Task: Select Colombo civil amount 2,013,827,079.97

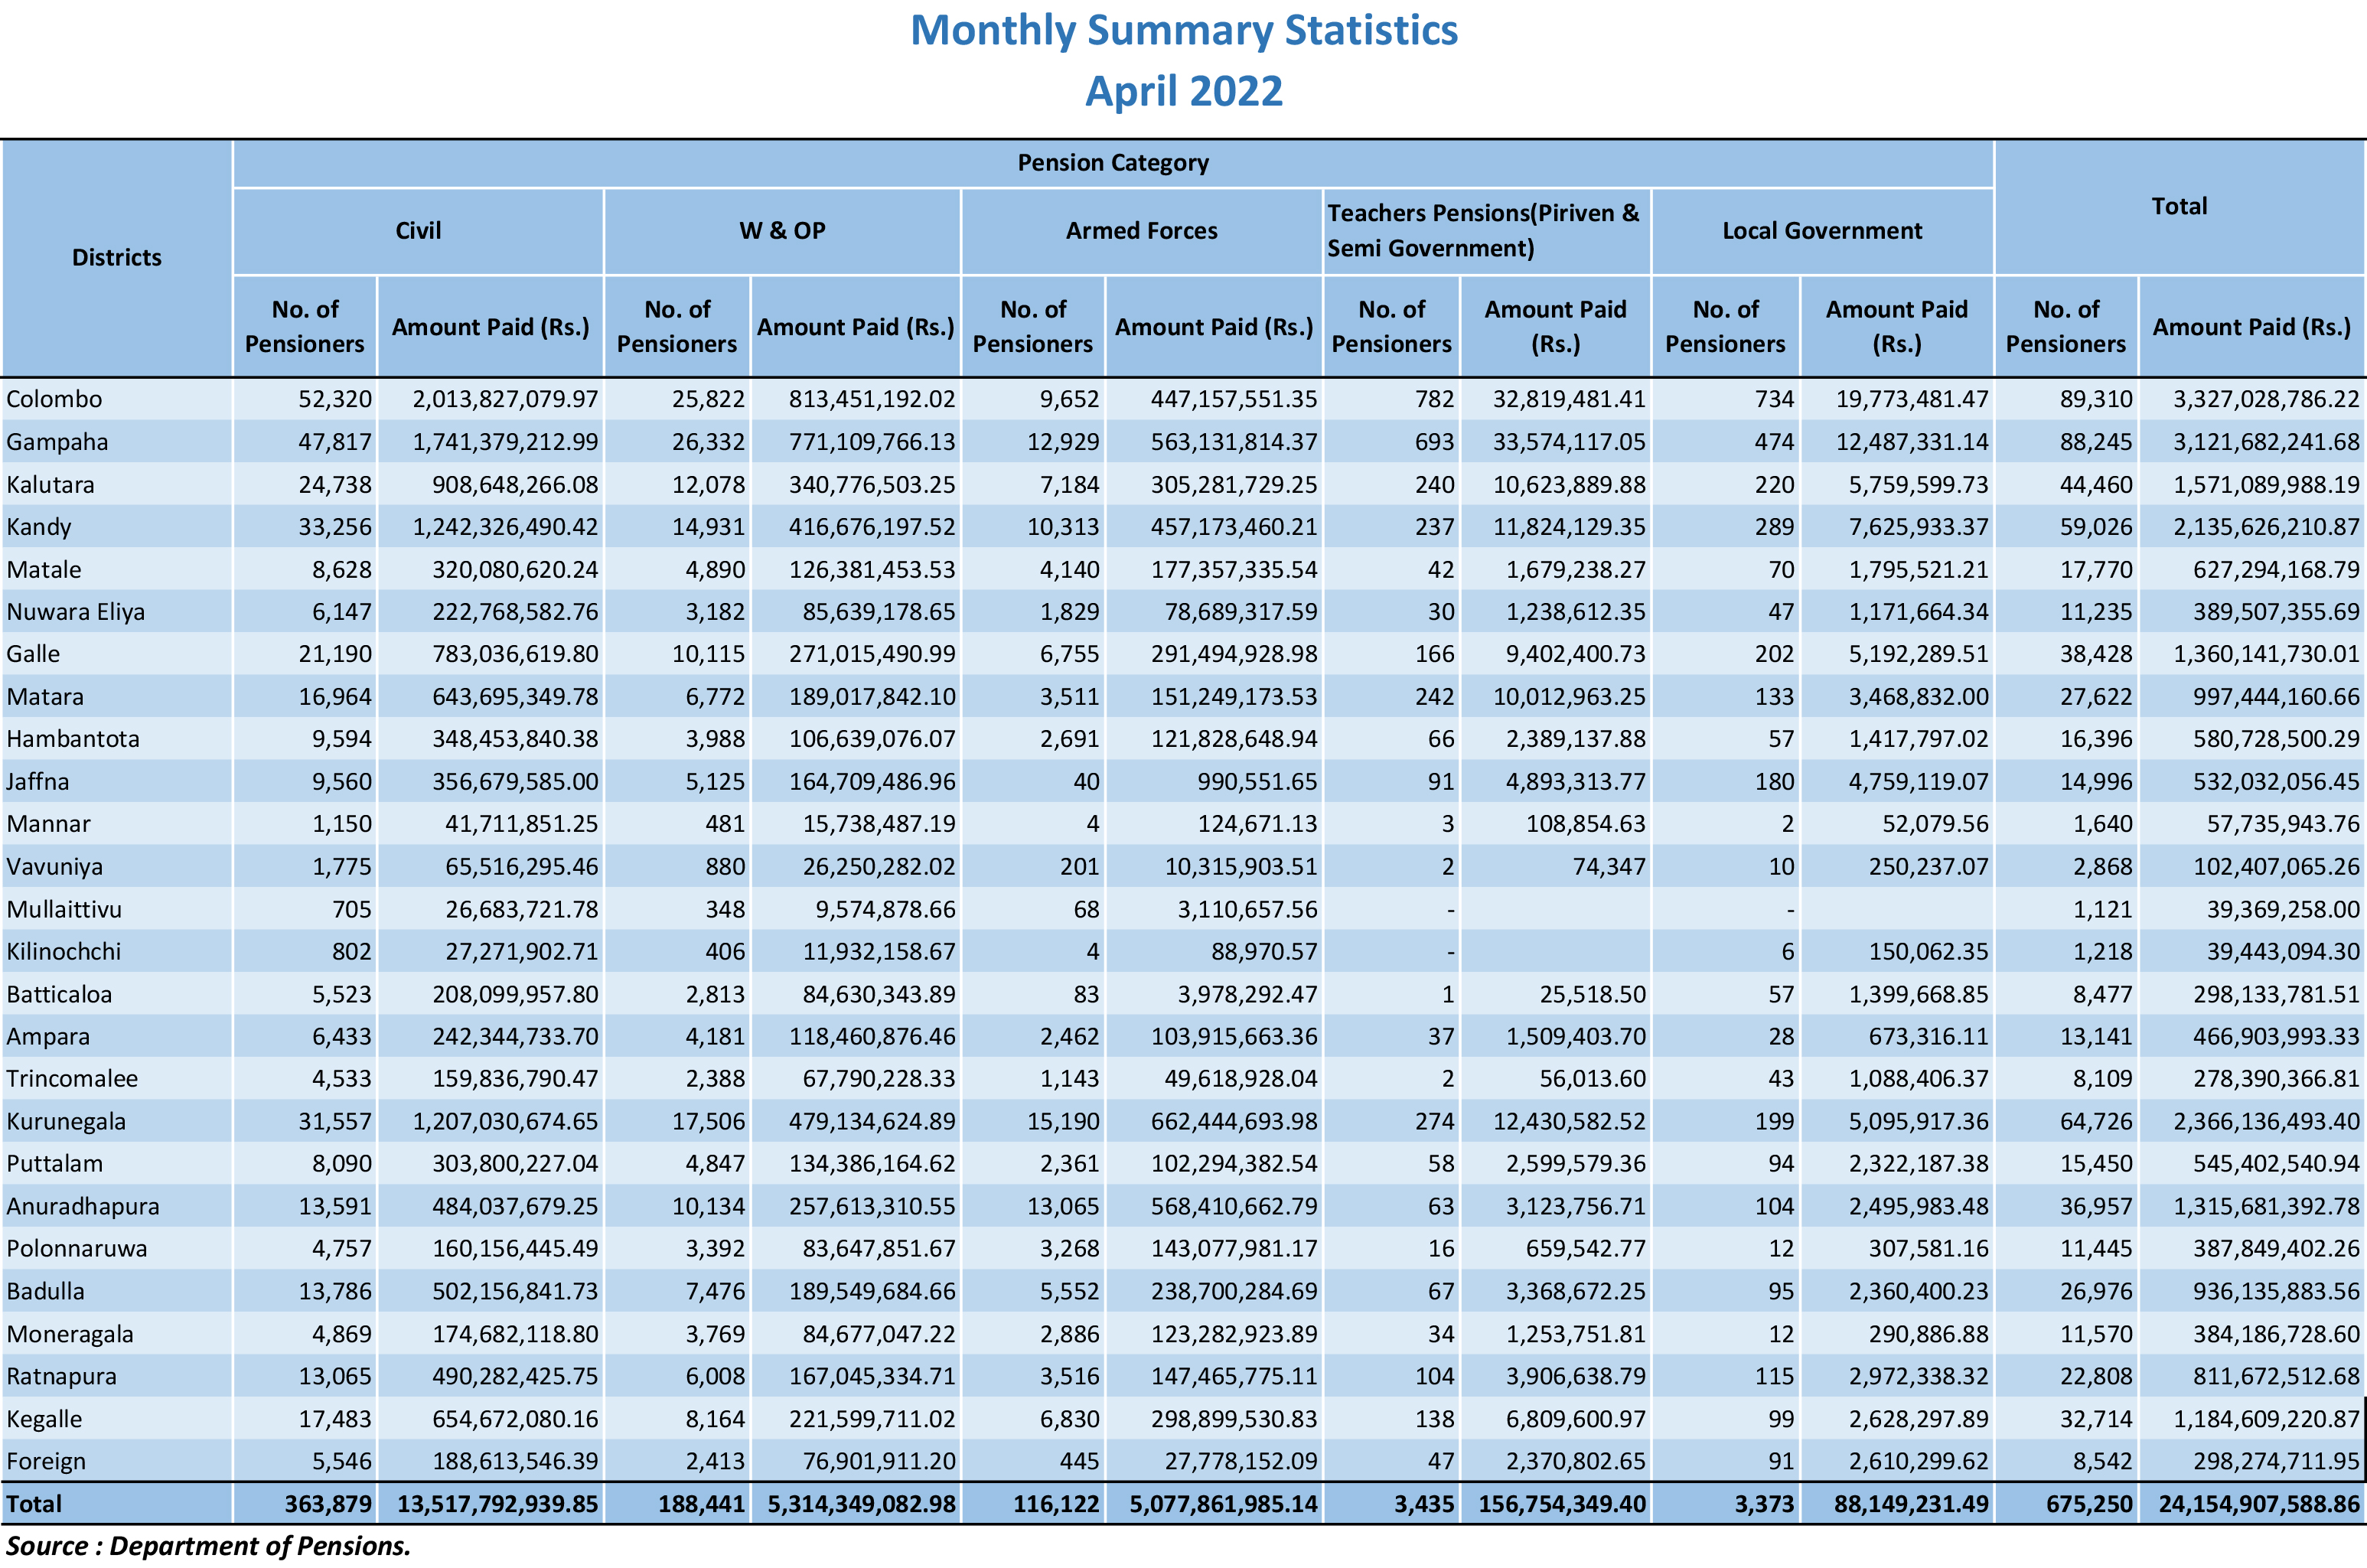Action: click(x=505, y=399)
